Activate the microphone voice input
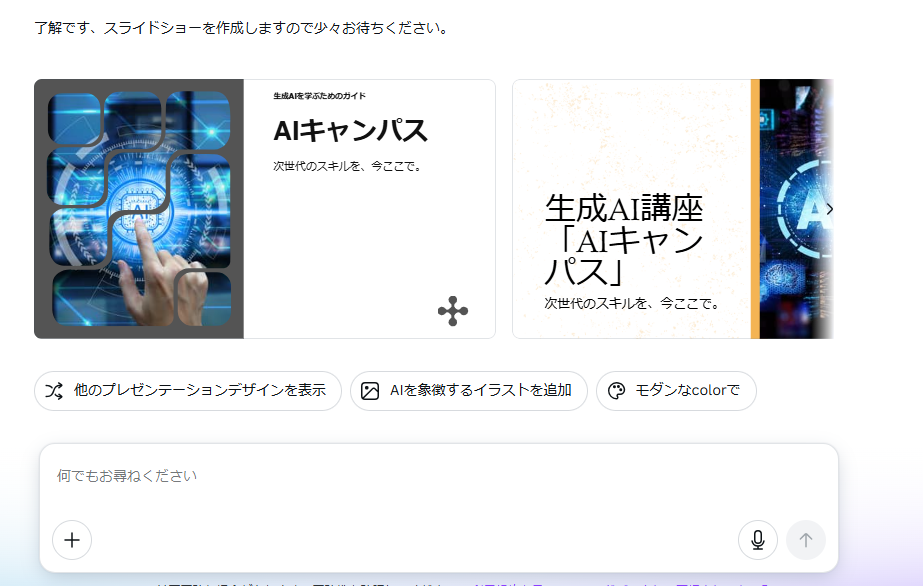 click(757, 540)
